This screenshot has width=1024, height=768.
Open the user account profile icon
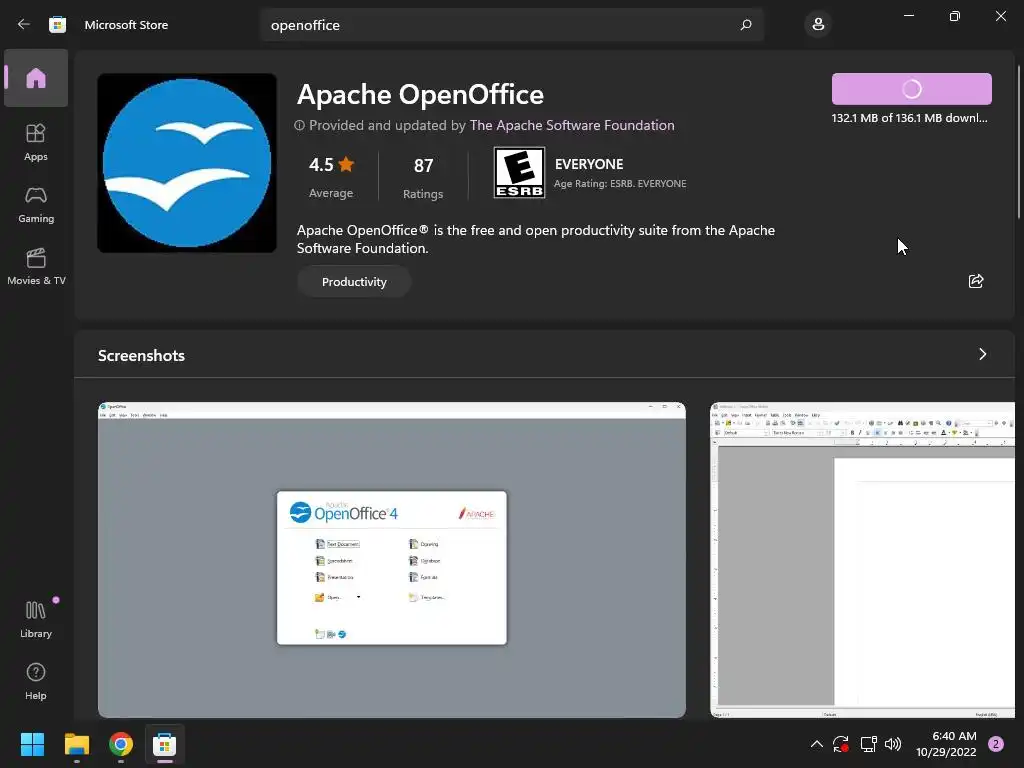[x=818, y=25]
